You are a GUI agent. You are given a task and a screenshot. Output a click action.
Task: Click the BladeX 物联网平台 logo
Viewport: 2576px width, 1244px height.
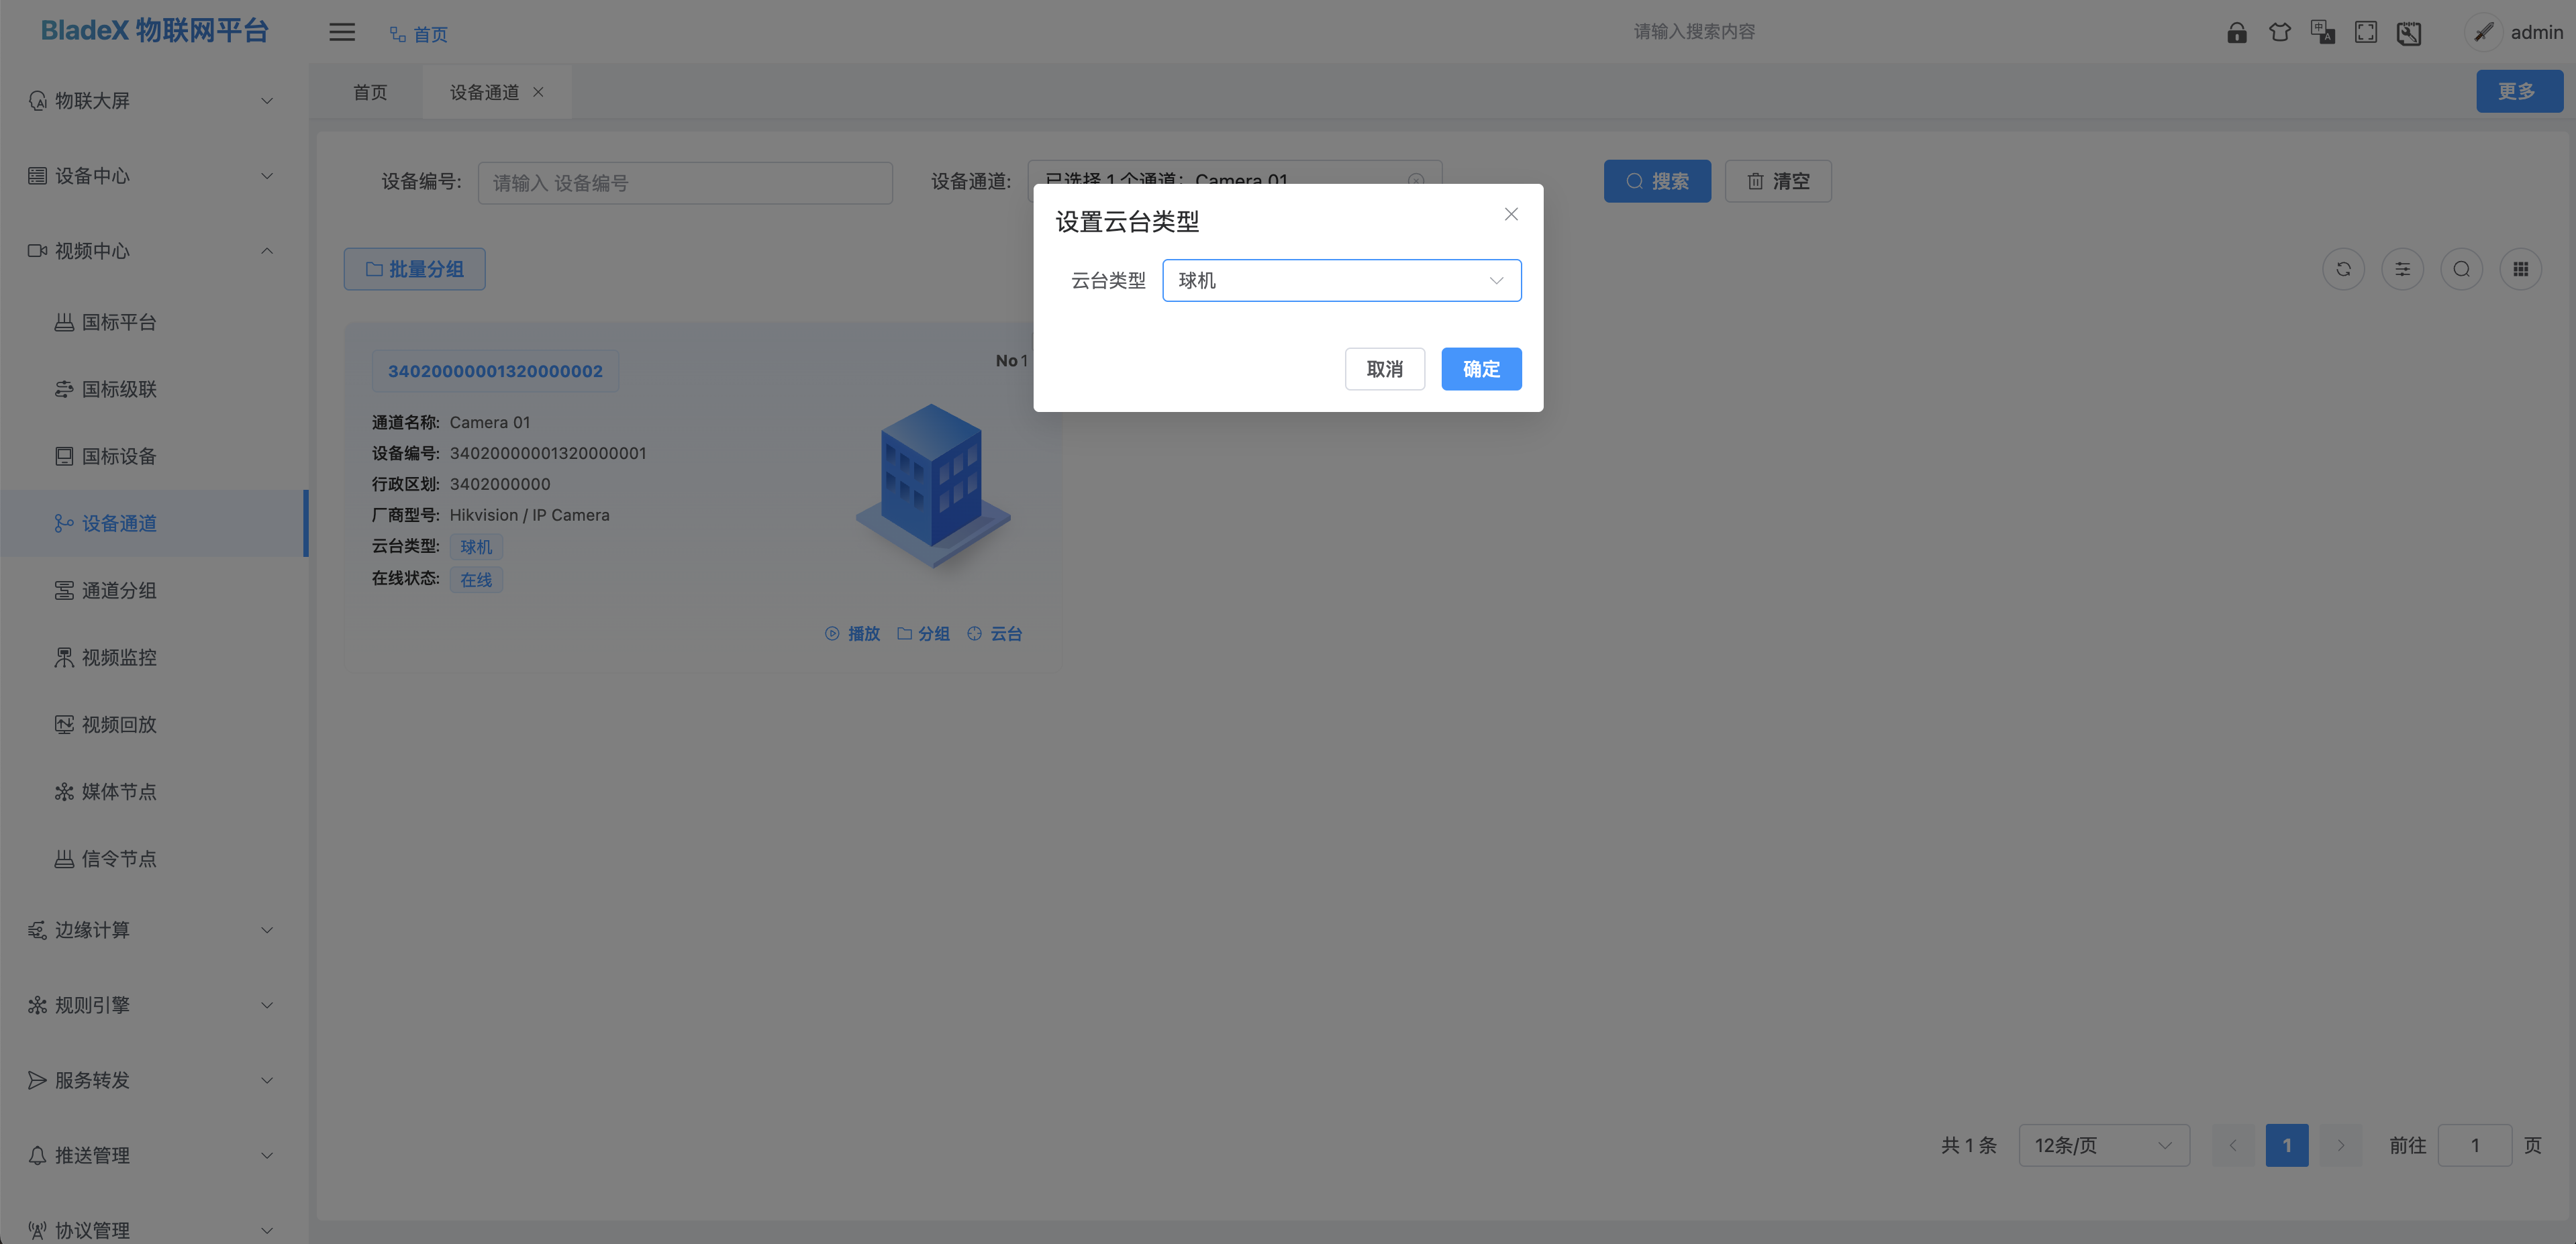(x=155, y=30)
